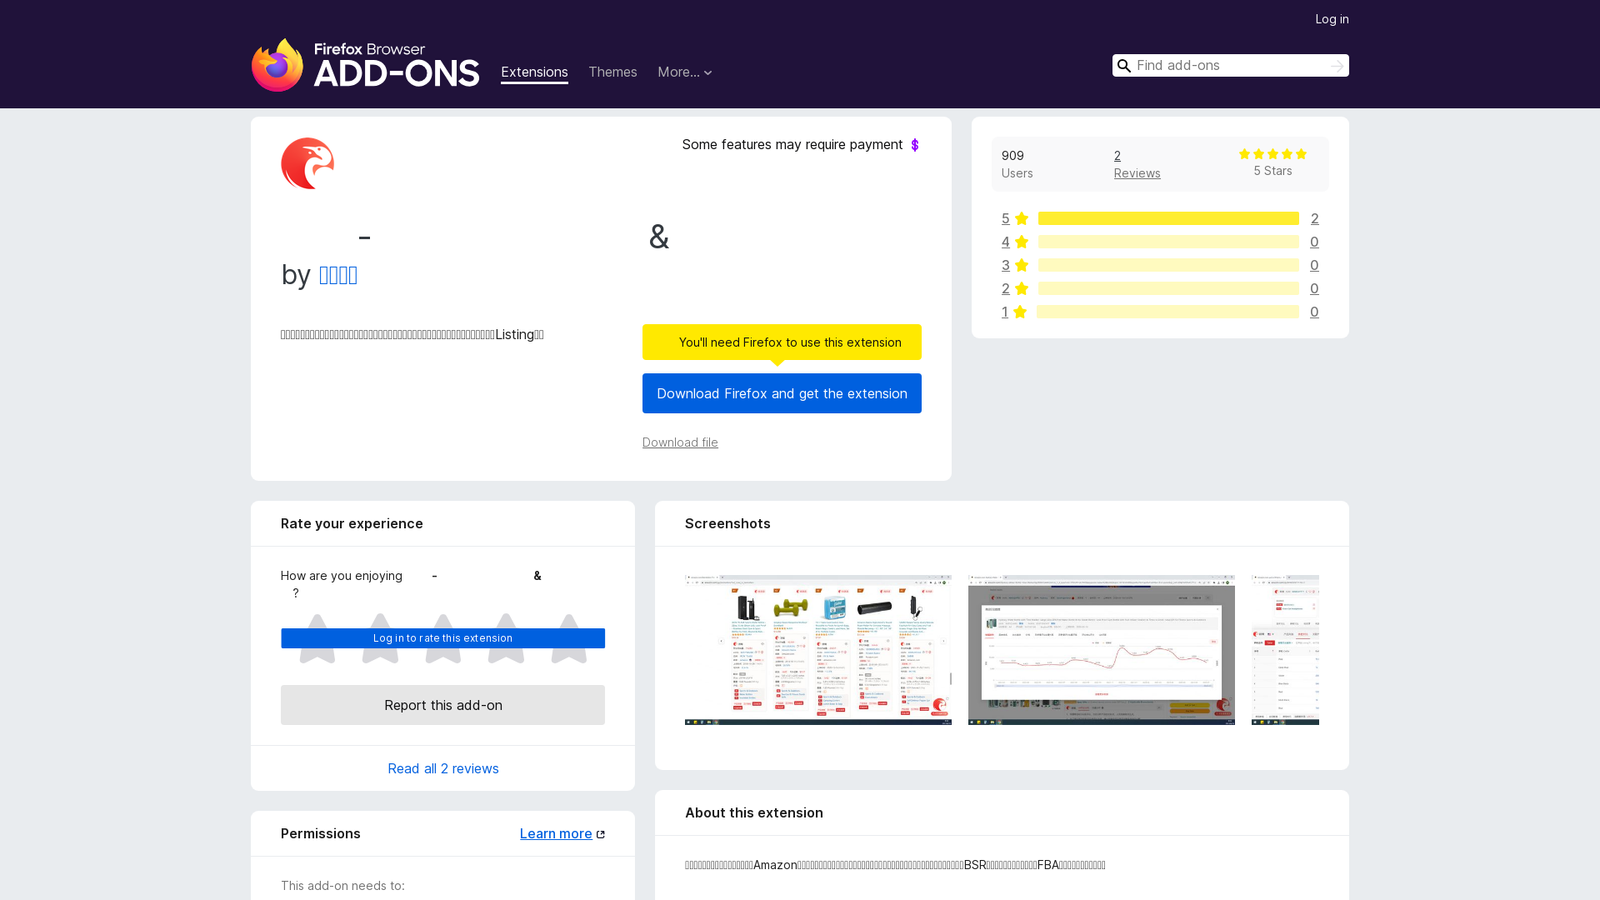Click external link icon beside Learn more

point(600,834)
